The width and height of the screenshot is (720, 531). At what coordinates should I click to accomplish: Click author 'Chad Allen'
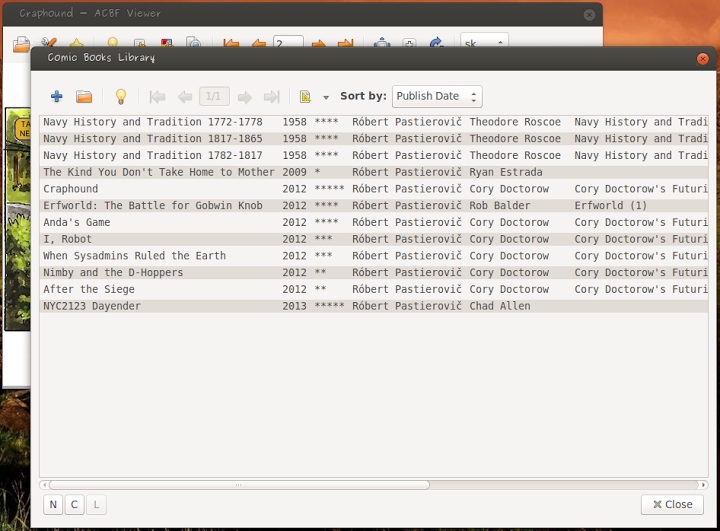[500, 306]
